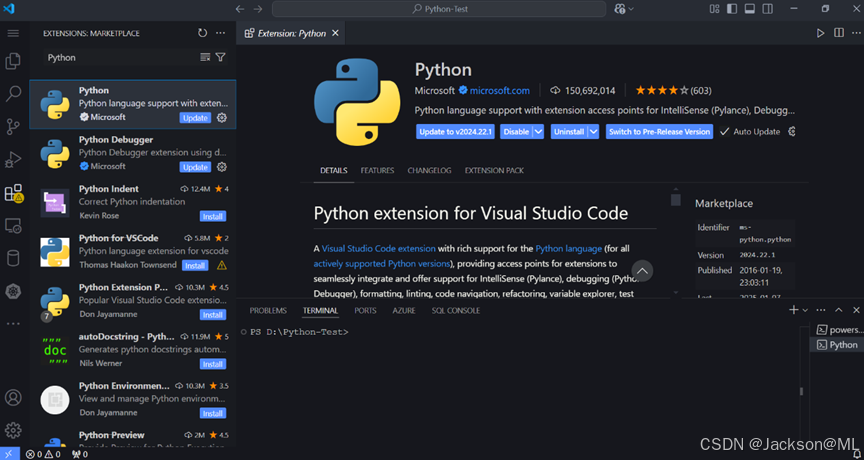Image resolution: width=864 pixels, height=460 pixels.
Task: Click Switch to Pre-Release Version button
Action: point(660,132)
